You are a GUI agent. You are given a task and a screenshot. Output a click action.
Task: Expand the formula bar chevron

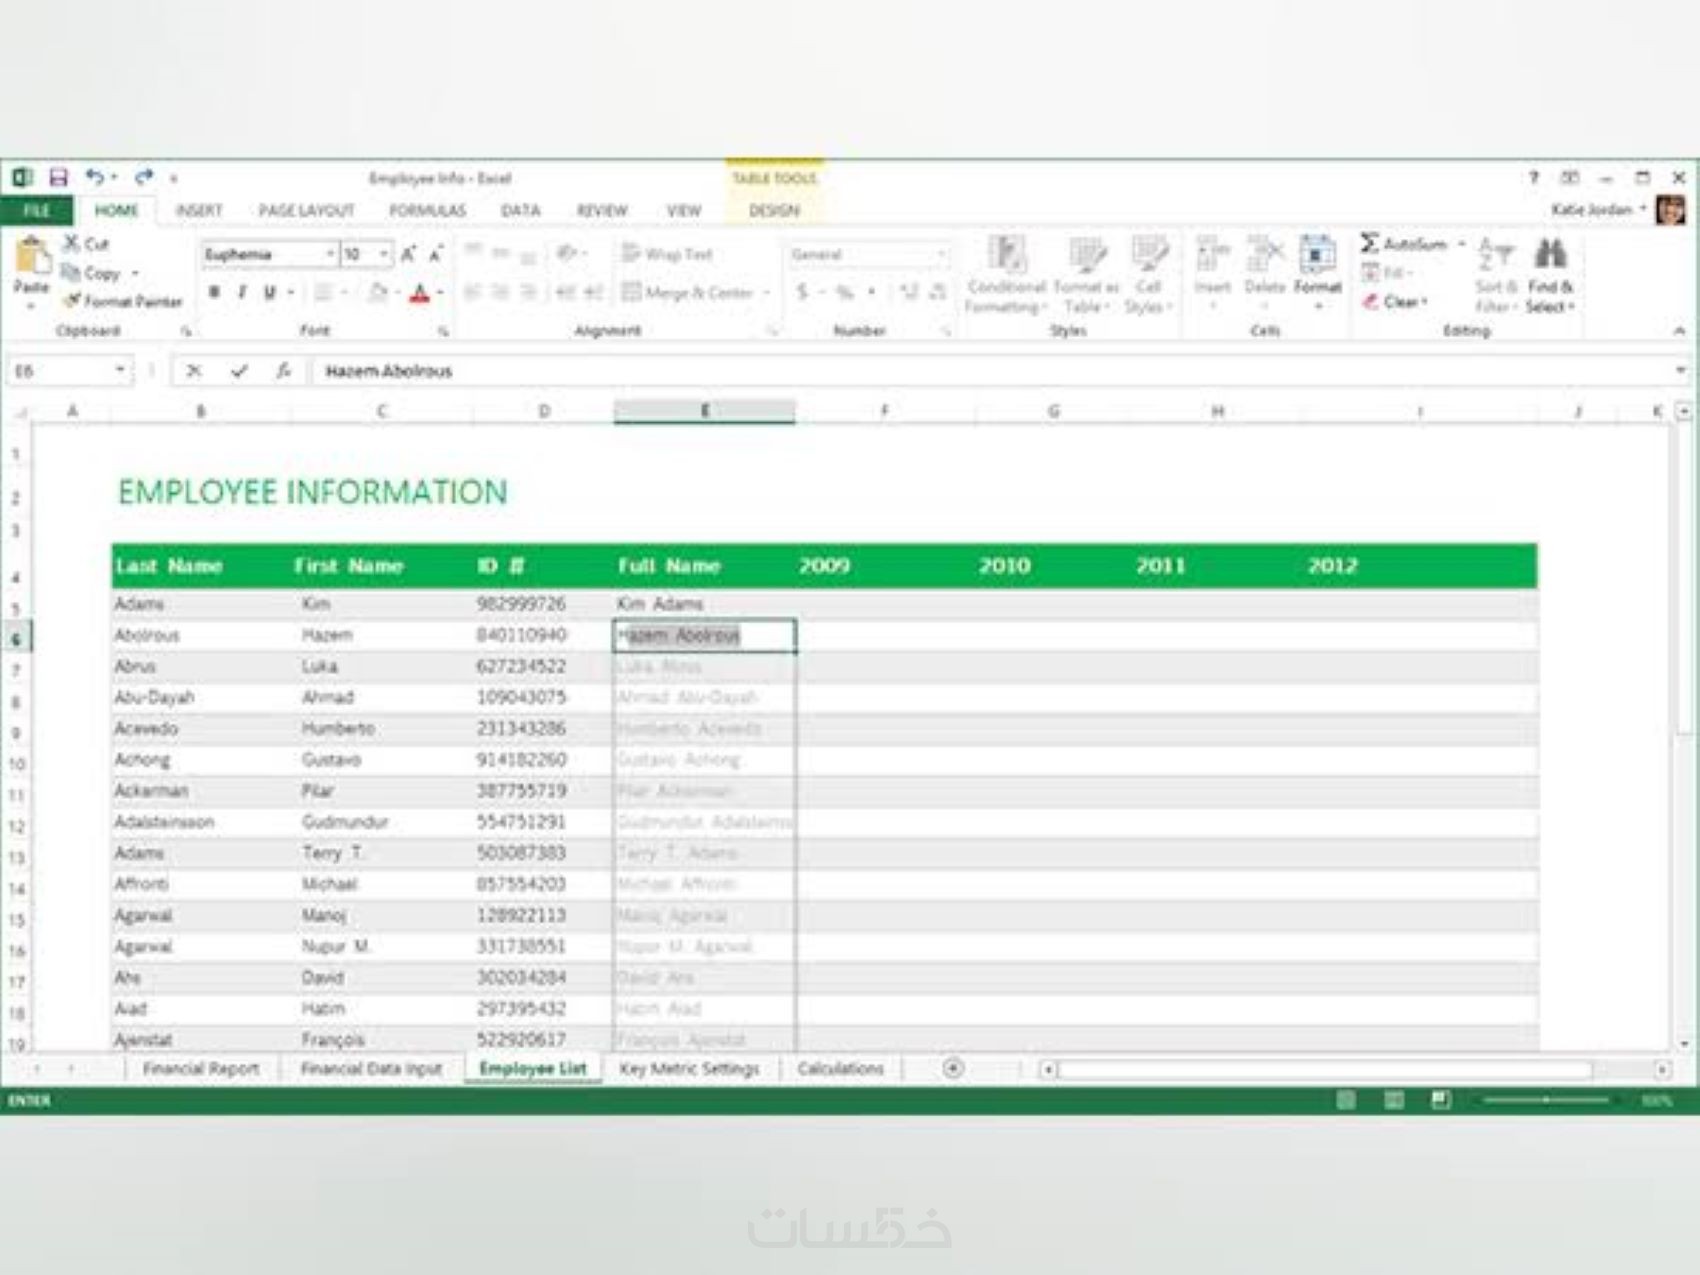[x=1680, y=371]
